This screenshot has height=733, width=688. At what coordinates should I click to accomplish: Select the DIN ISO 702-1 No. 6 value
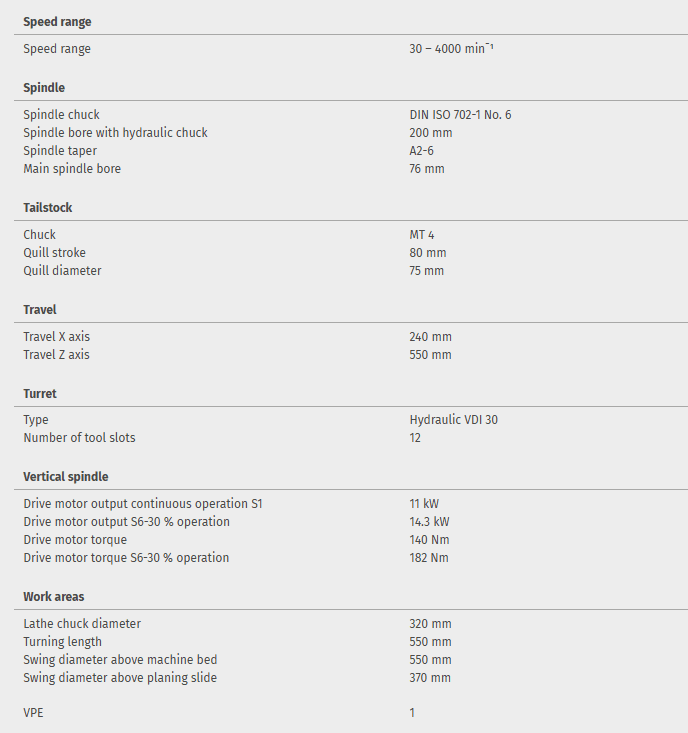(x=460, y=115)
